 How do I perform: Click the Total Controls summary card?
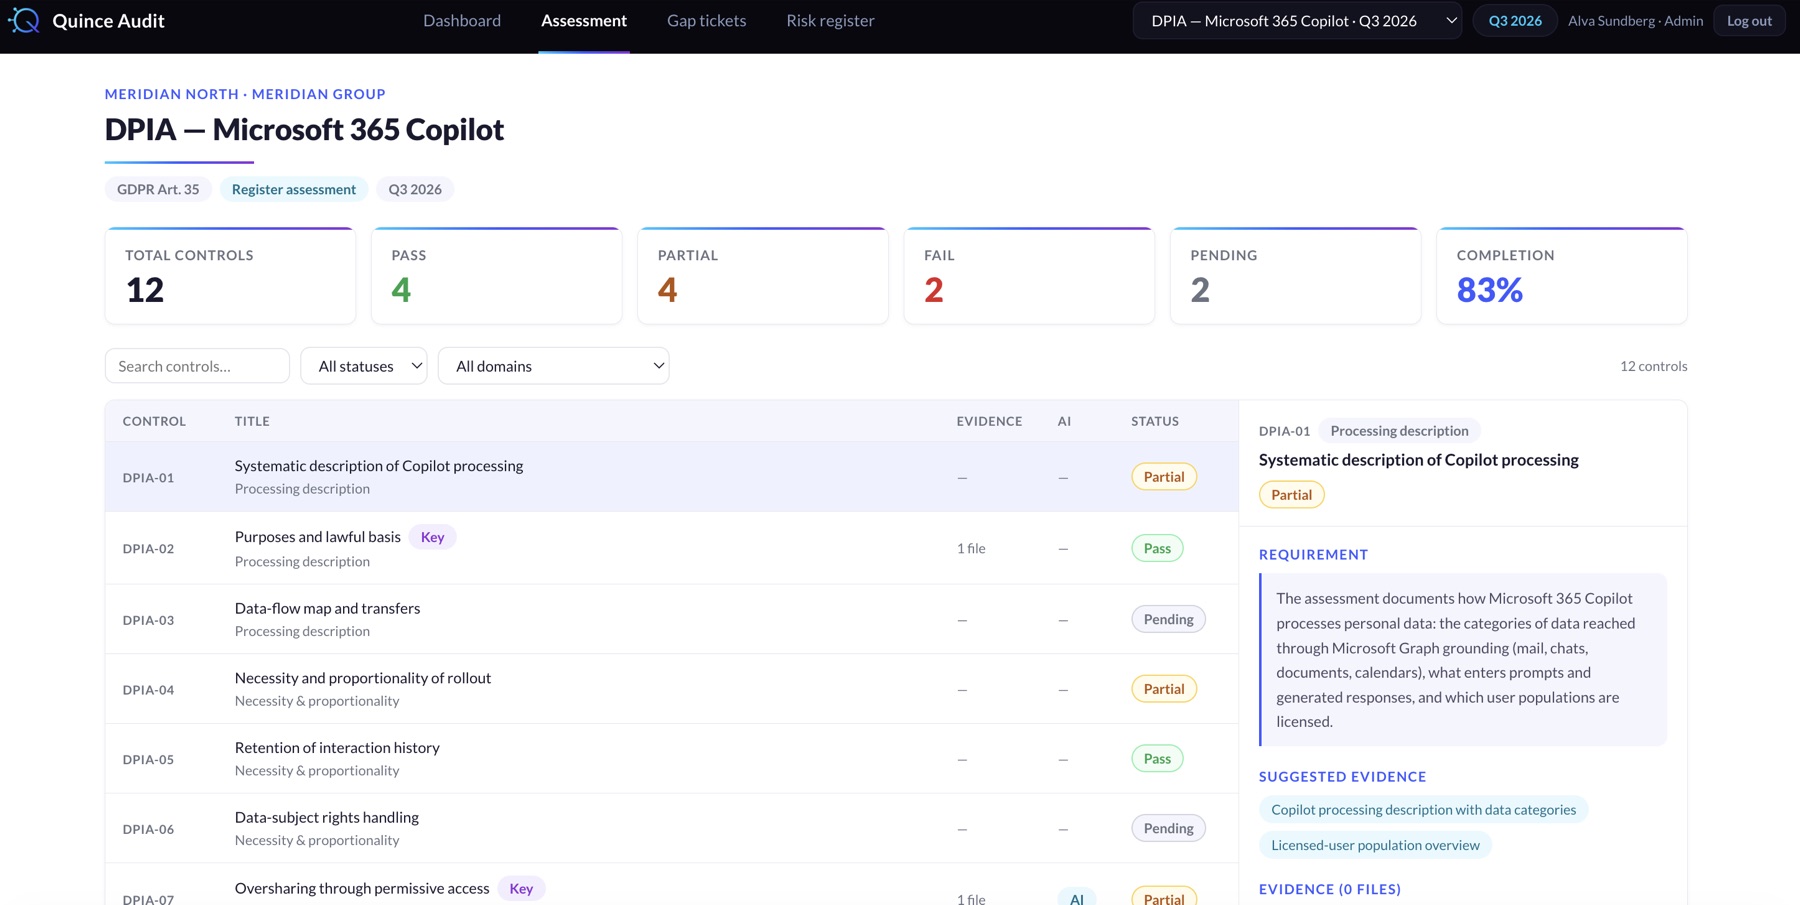click(230, 276)
